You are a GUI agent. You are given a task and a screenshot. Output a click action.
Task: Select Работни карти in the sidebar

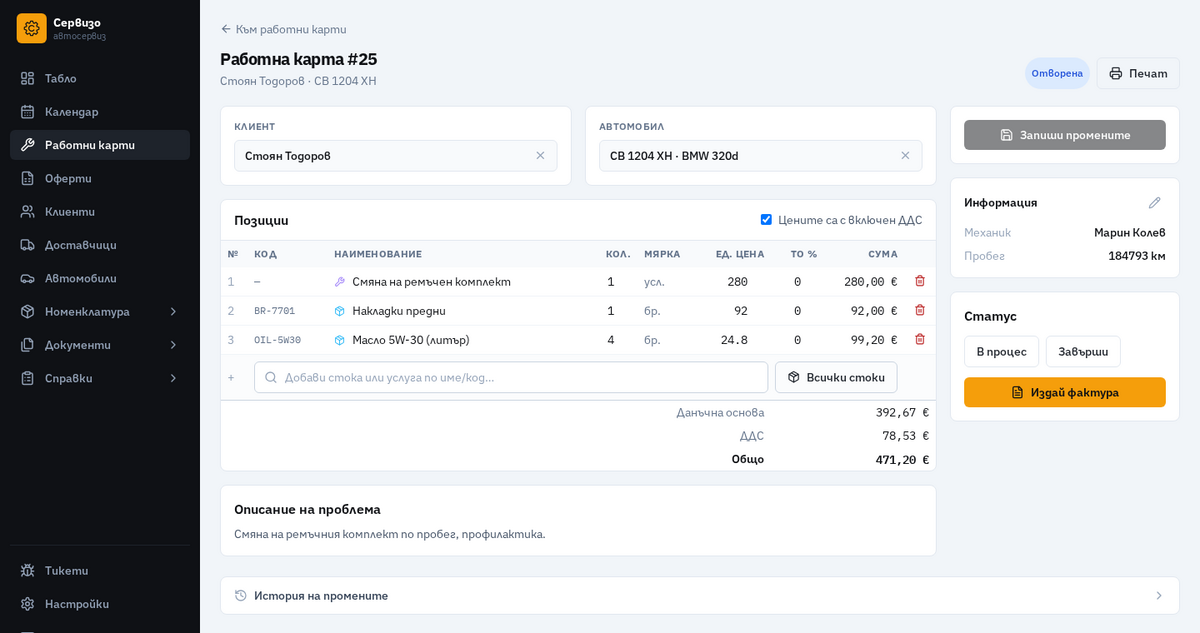pyautogui.click(x=100, y=145)
